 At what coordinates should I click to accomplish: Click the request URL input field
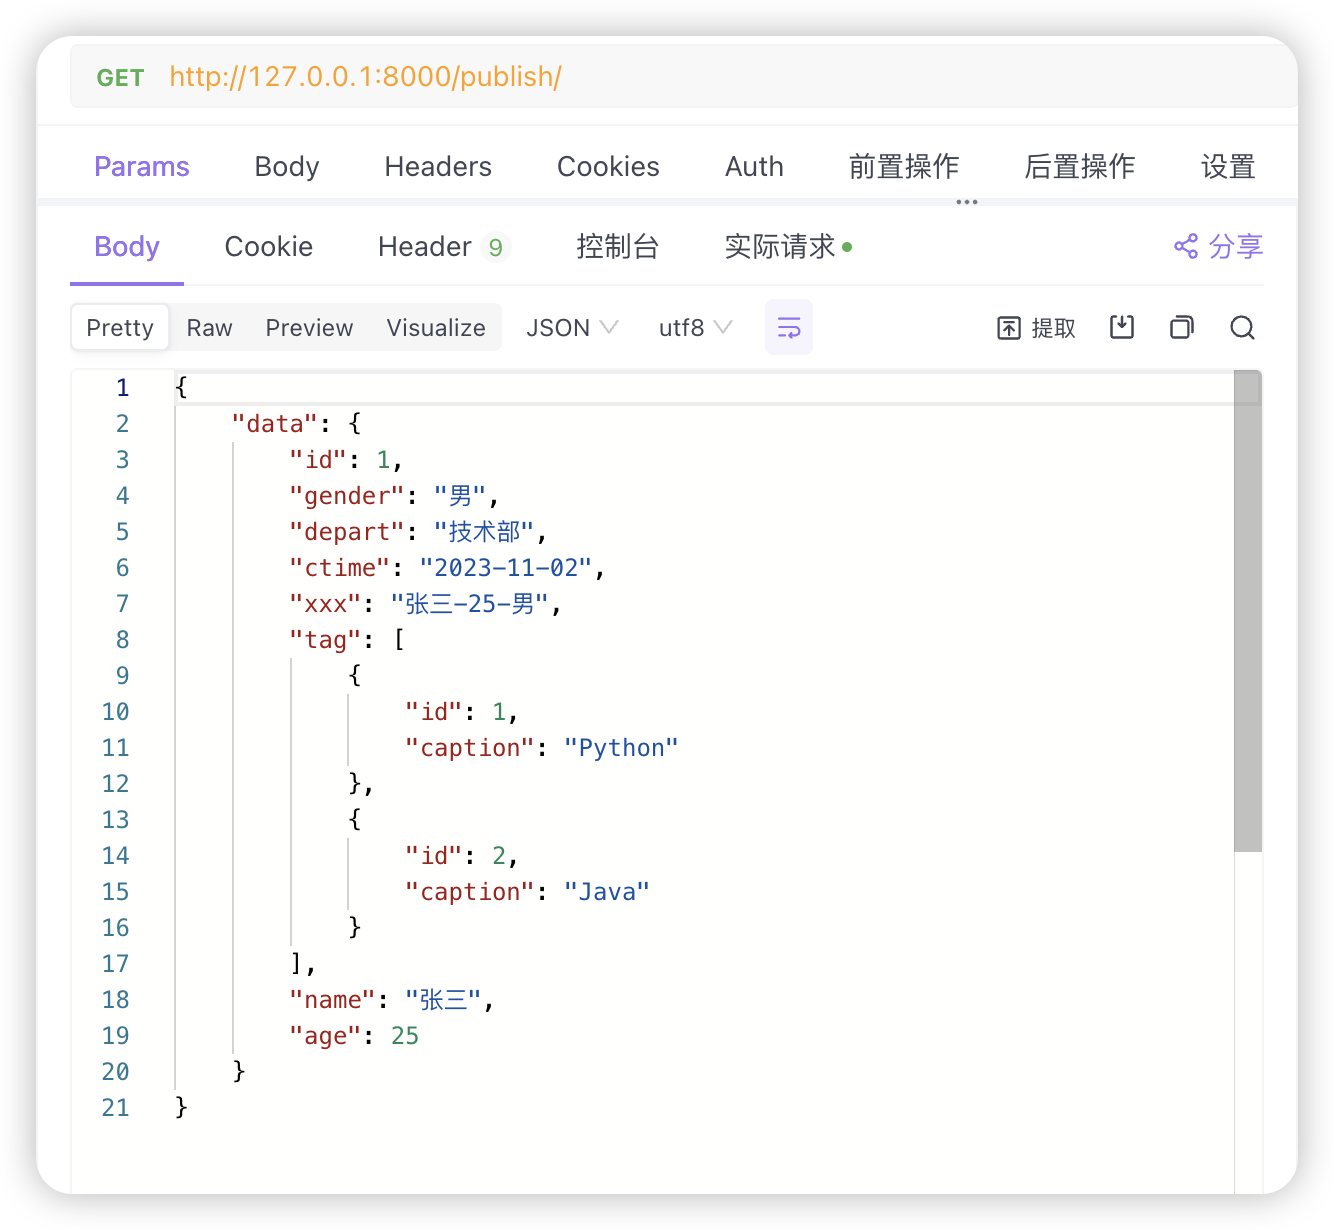(700, 77)
